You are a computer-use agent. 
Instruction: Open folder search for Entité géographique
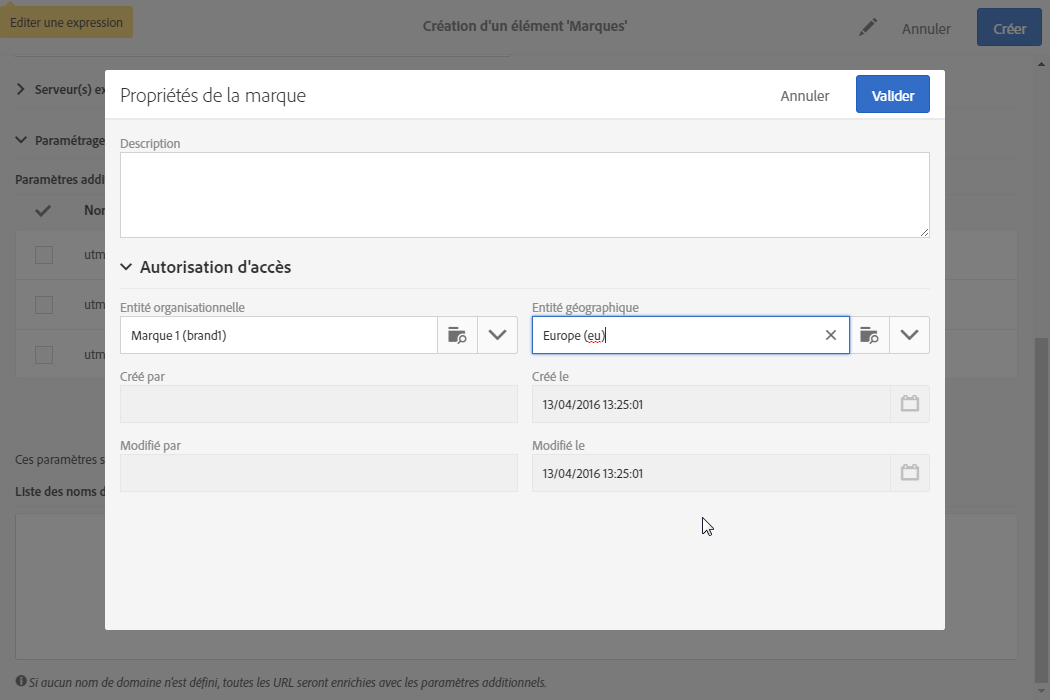point(869,336)
